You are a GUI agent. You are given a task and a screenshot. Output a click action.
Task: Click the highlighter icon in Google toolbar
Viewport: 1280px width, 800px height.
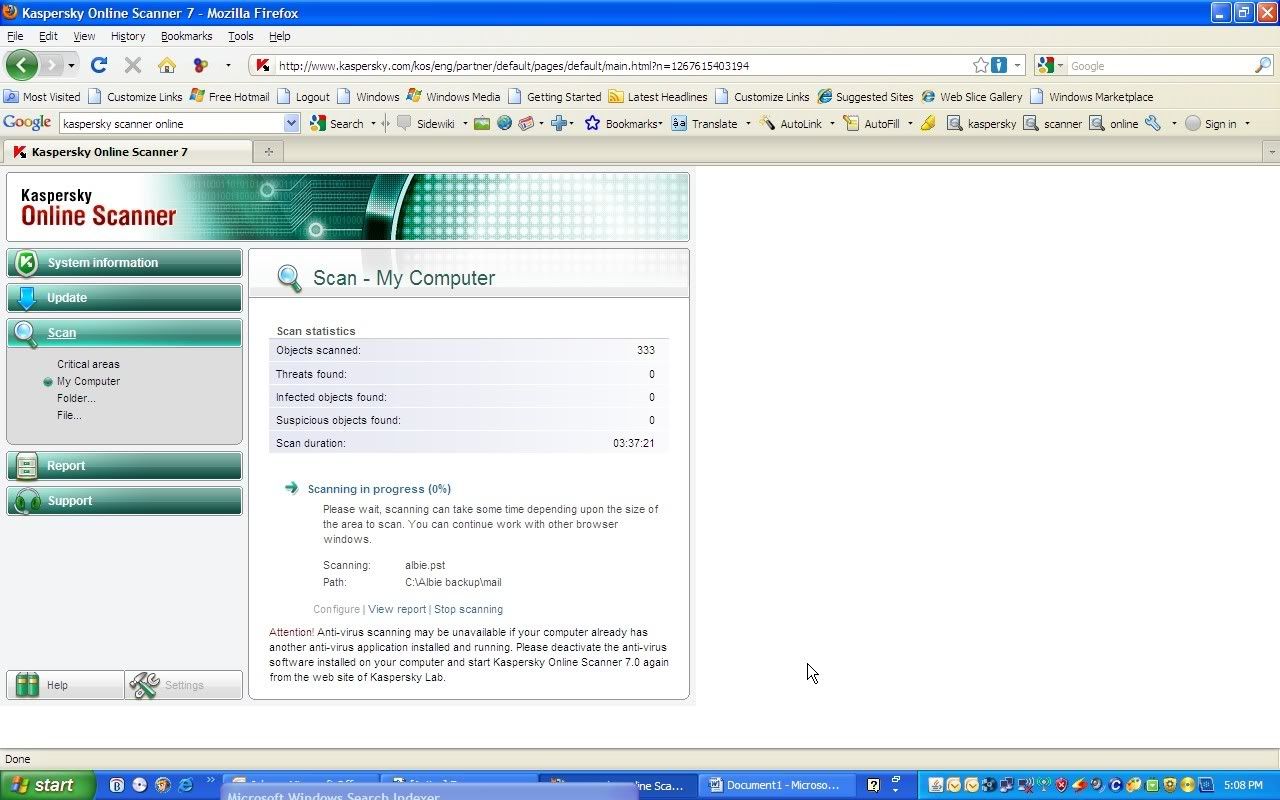click(x=928, y=124)
